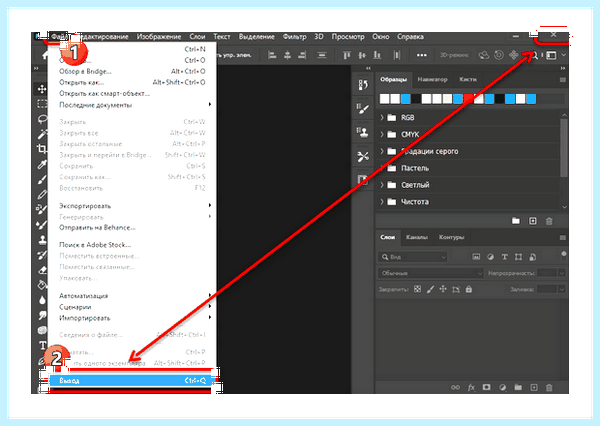Open the Tool Presets crossed-tools panel icon
Screen dimensions: 600x426
363,156
